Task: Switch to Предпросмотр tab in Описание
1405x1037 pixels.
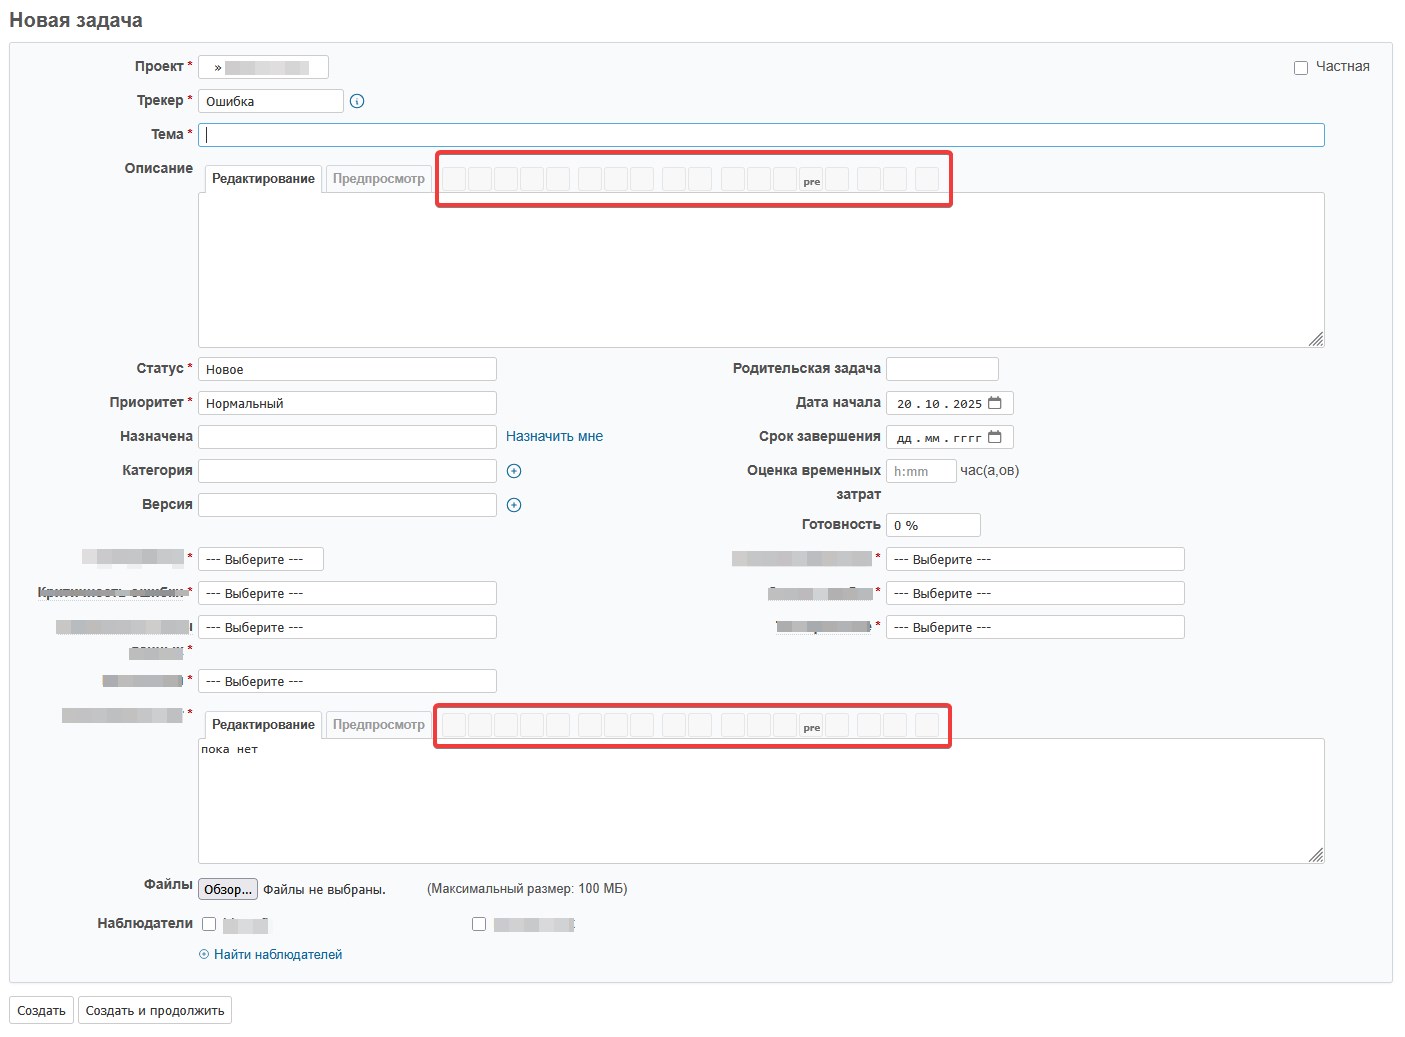Action: point(378,179)
